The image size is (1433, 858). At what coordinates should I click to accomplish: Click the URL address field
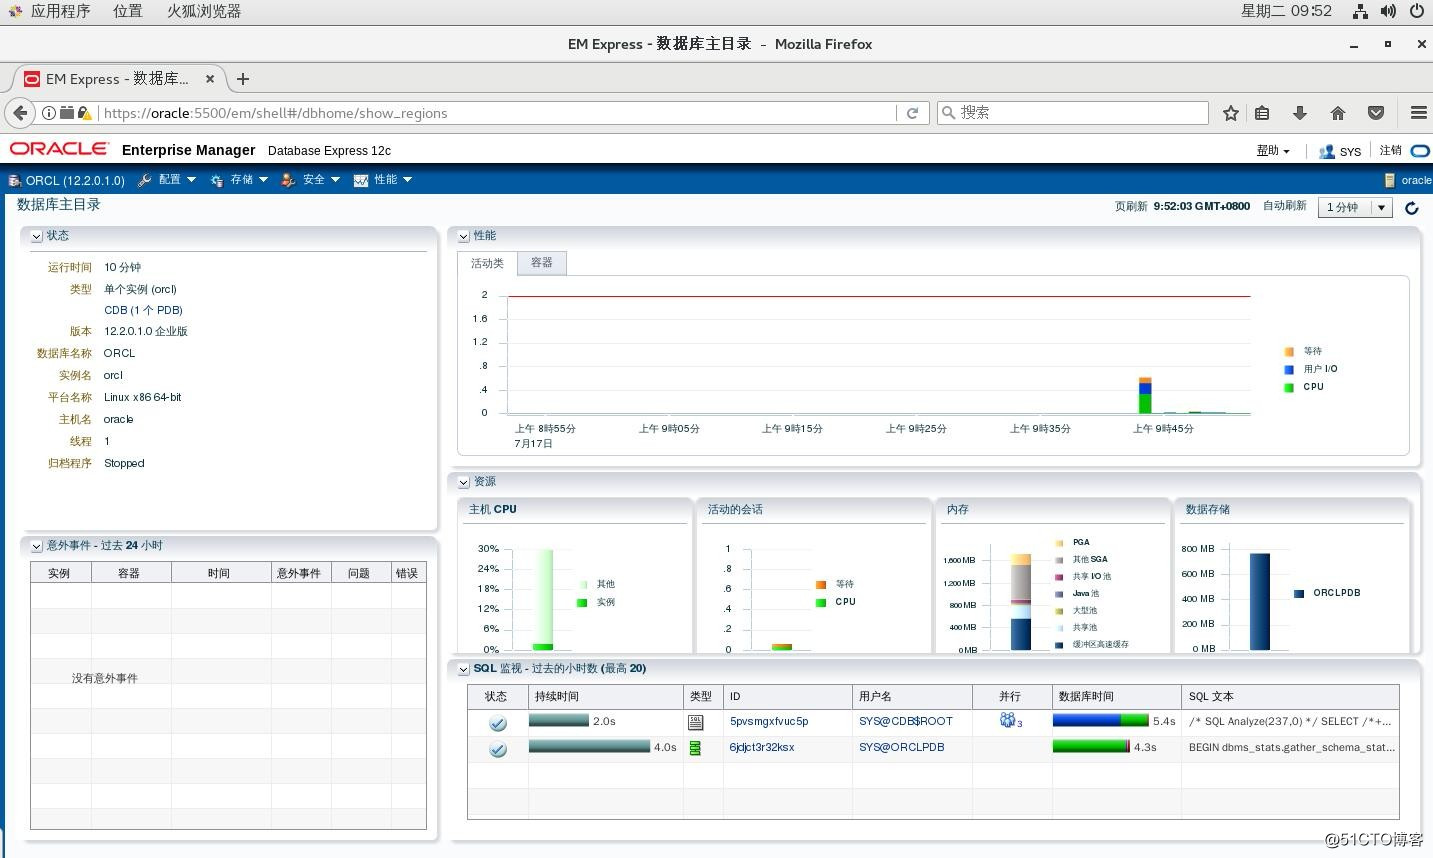498,113
